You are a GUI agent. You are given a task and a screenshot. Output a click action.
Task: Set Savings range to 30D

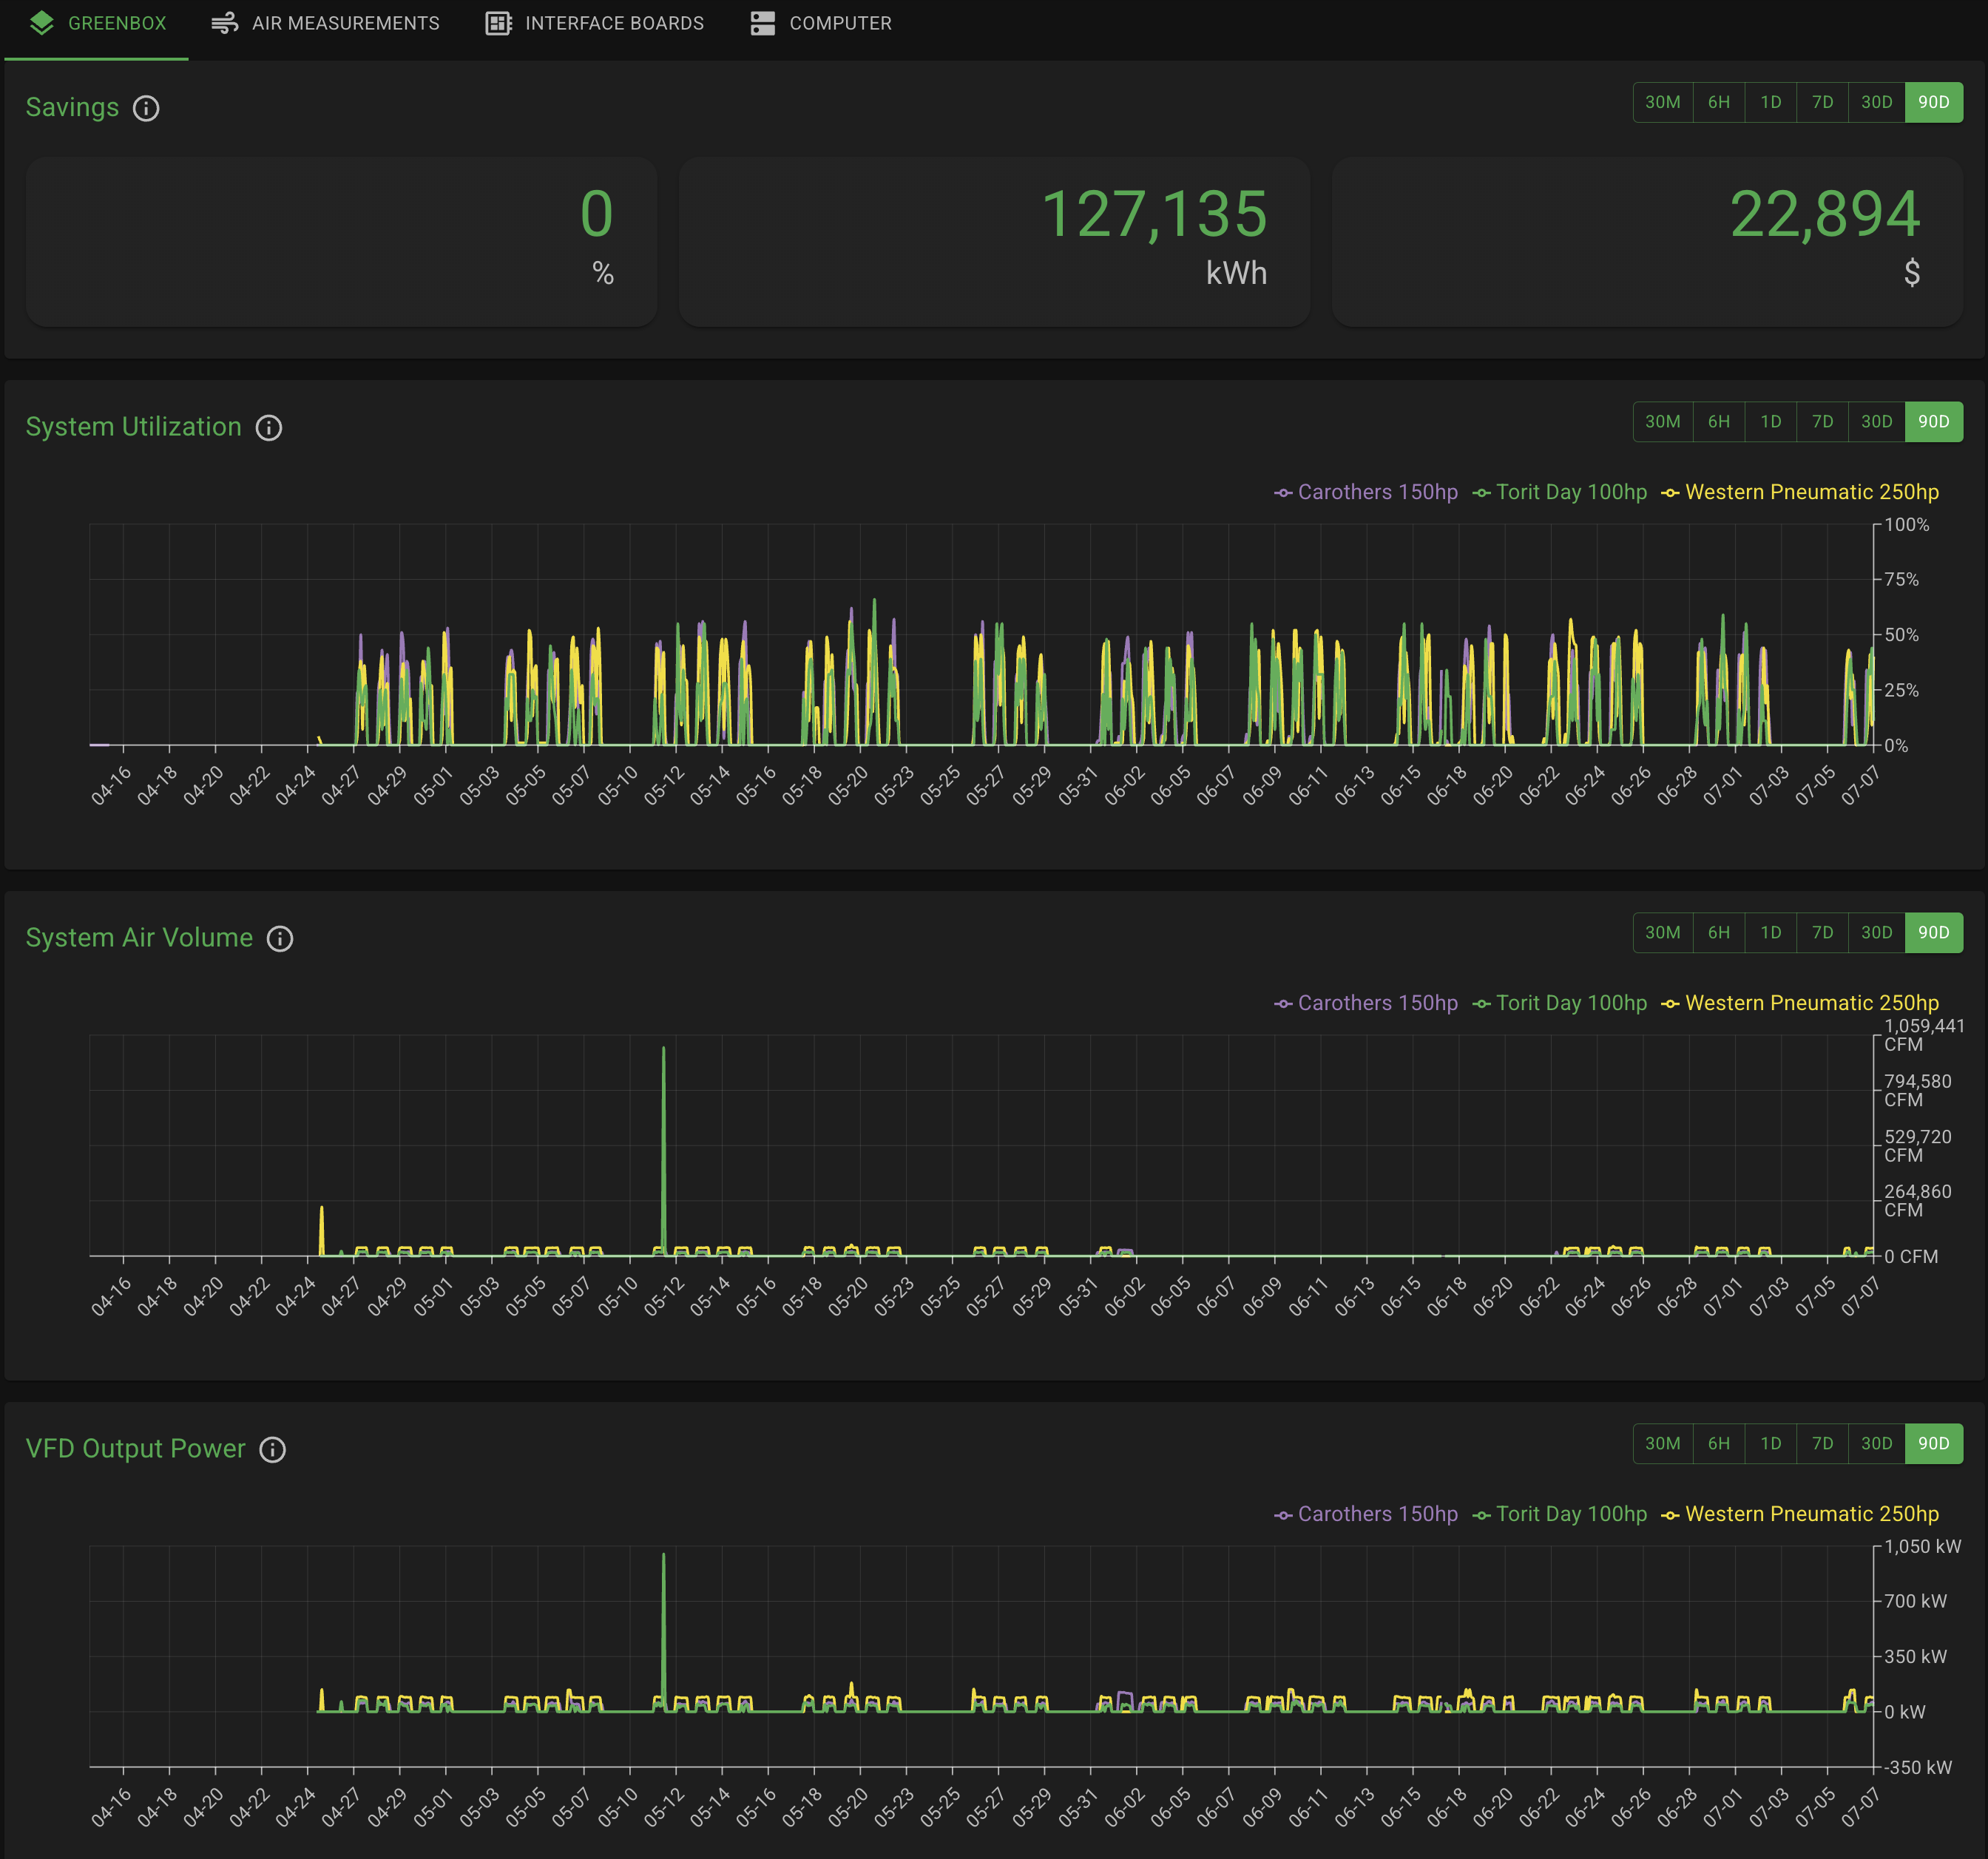click(x=1877, y=102)
